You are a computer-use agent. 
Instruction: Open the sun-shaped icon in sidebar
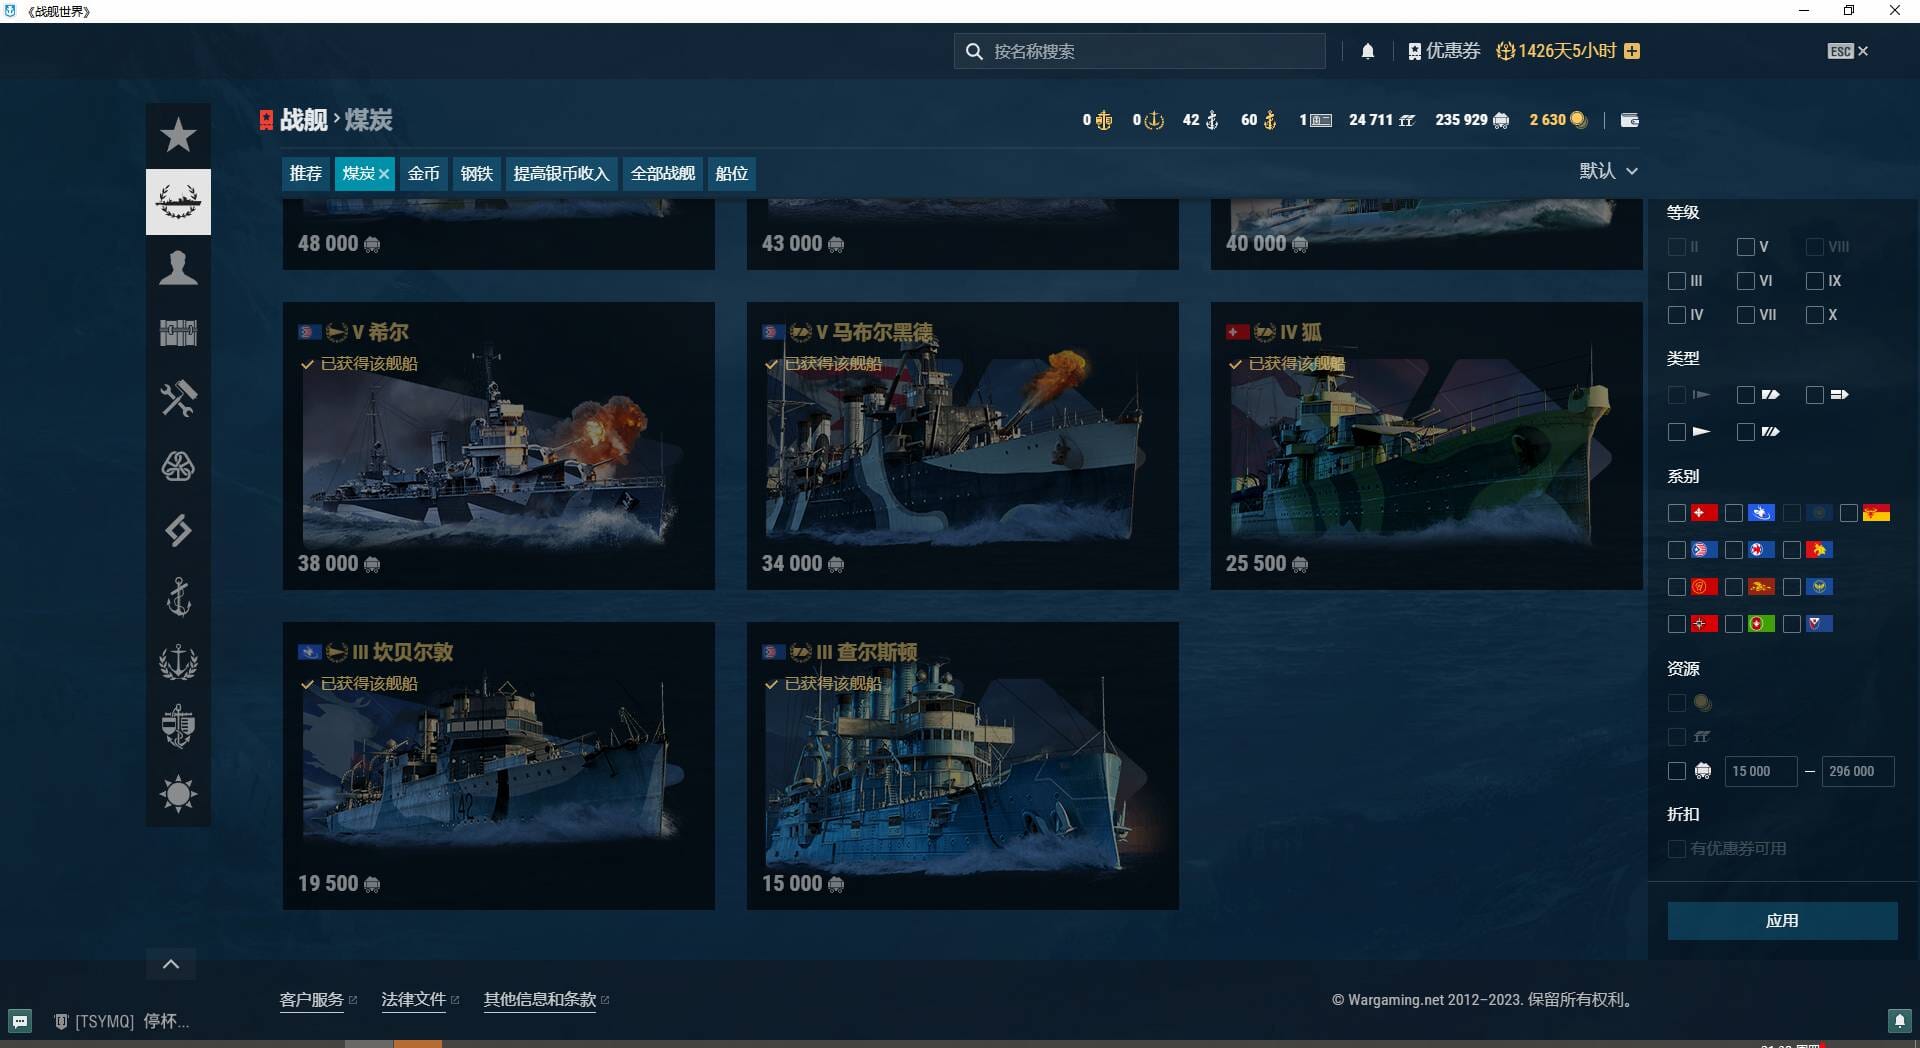tap(178, 794)
